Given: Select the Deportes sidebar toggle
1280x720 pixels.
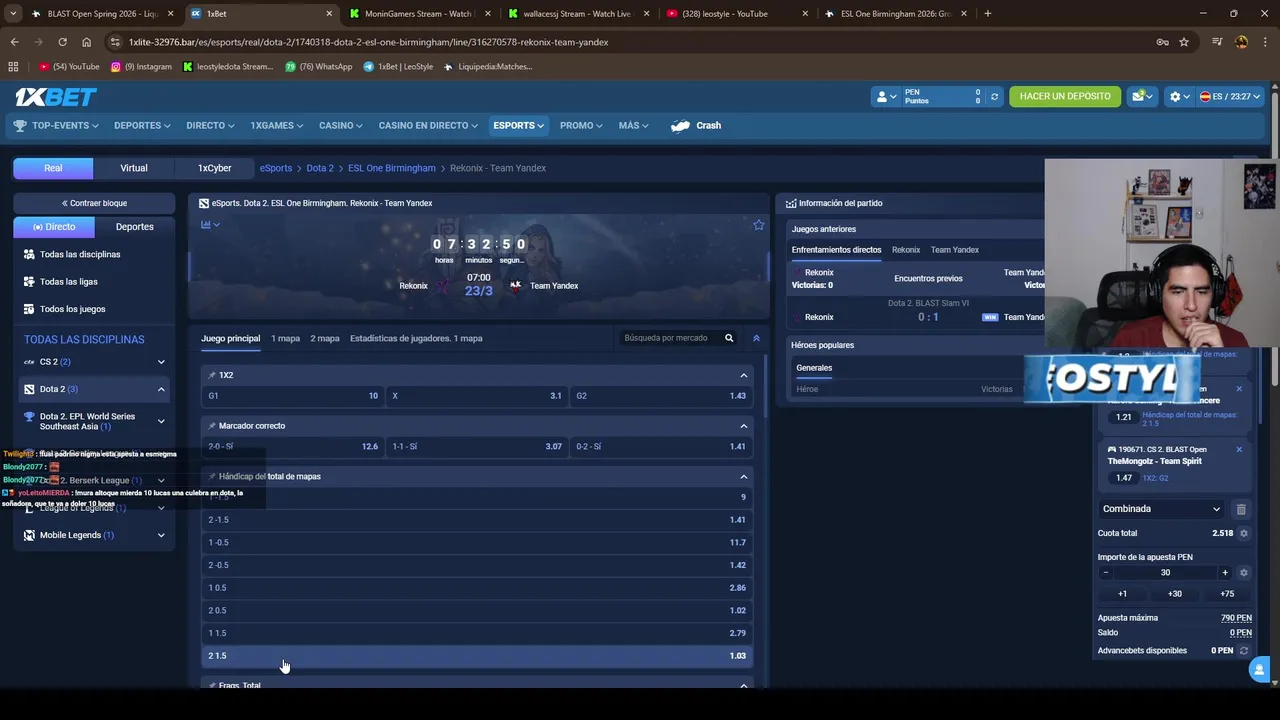Looking at the screenshot, I should point(135,227).
